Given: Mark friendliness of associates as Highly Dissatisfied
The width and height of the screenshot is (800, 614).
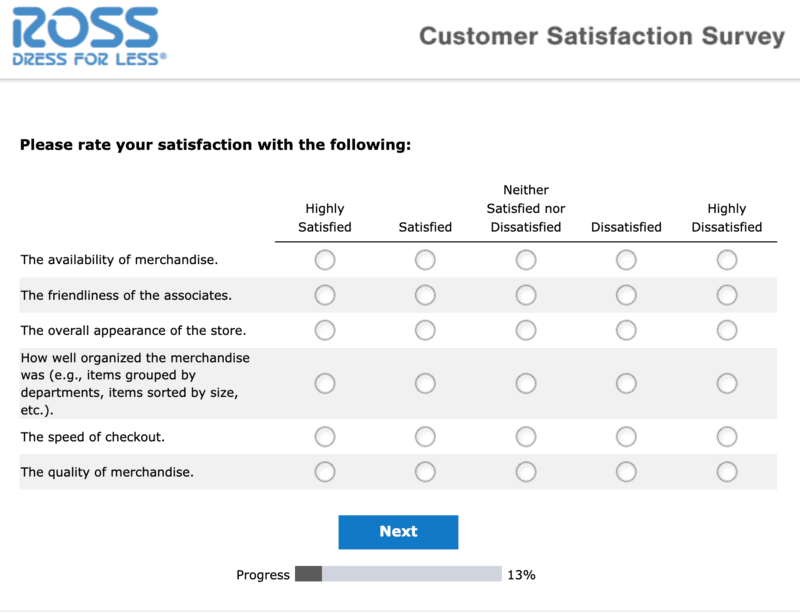Looking at the screenshot, I should click(x=727, y=295).
